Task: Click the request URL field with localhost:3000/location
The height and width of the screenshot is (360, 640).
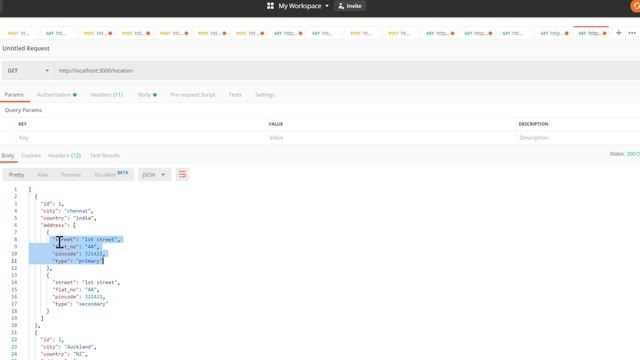Action: coord(347,71)
